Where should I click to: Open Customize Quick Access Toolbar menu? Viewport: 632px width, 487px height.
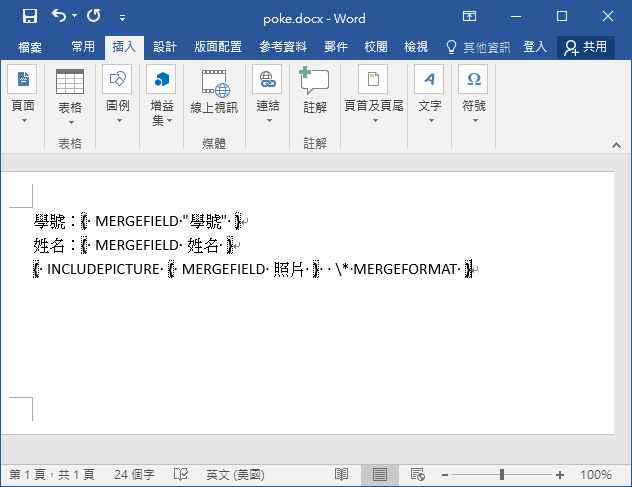(x=123, y=17)
